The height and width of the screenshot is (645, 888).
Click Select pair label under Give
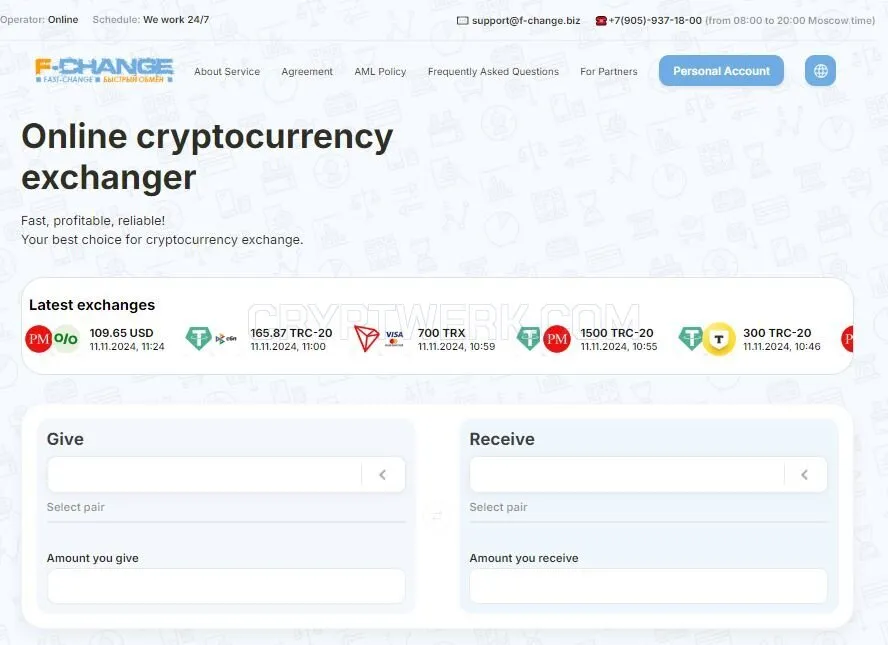pyautogui.click(x=76, y=507)
